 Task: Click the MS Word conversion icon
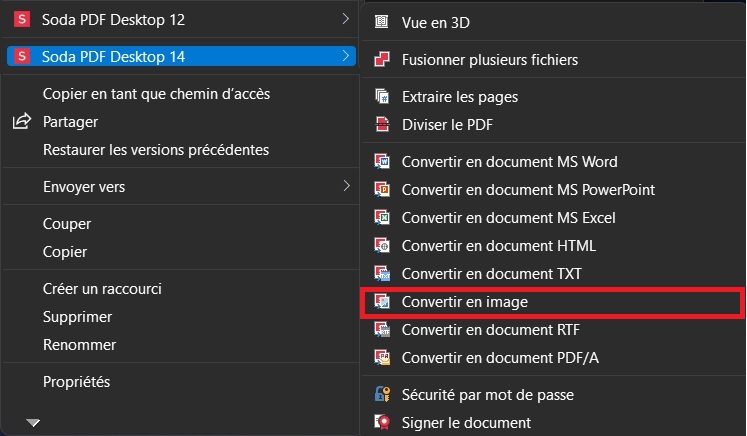pyautogui.click(x=382, y=162)
